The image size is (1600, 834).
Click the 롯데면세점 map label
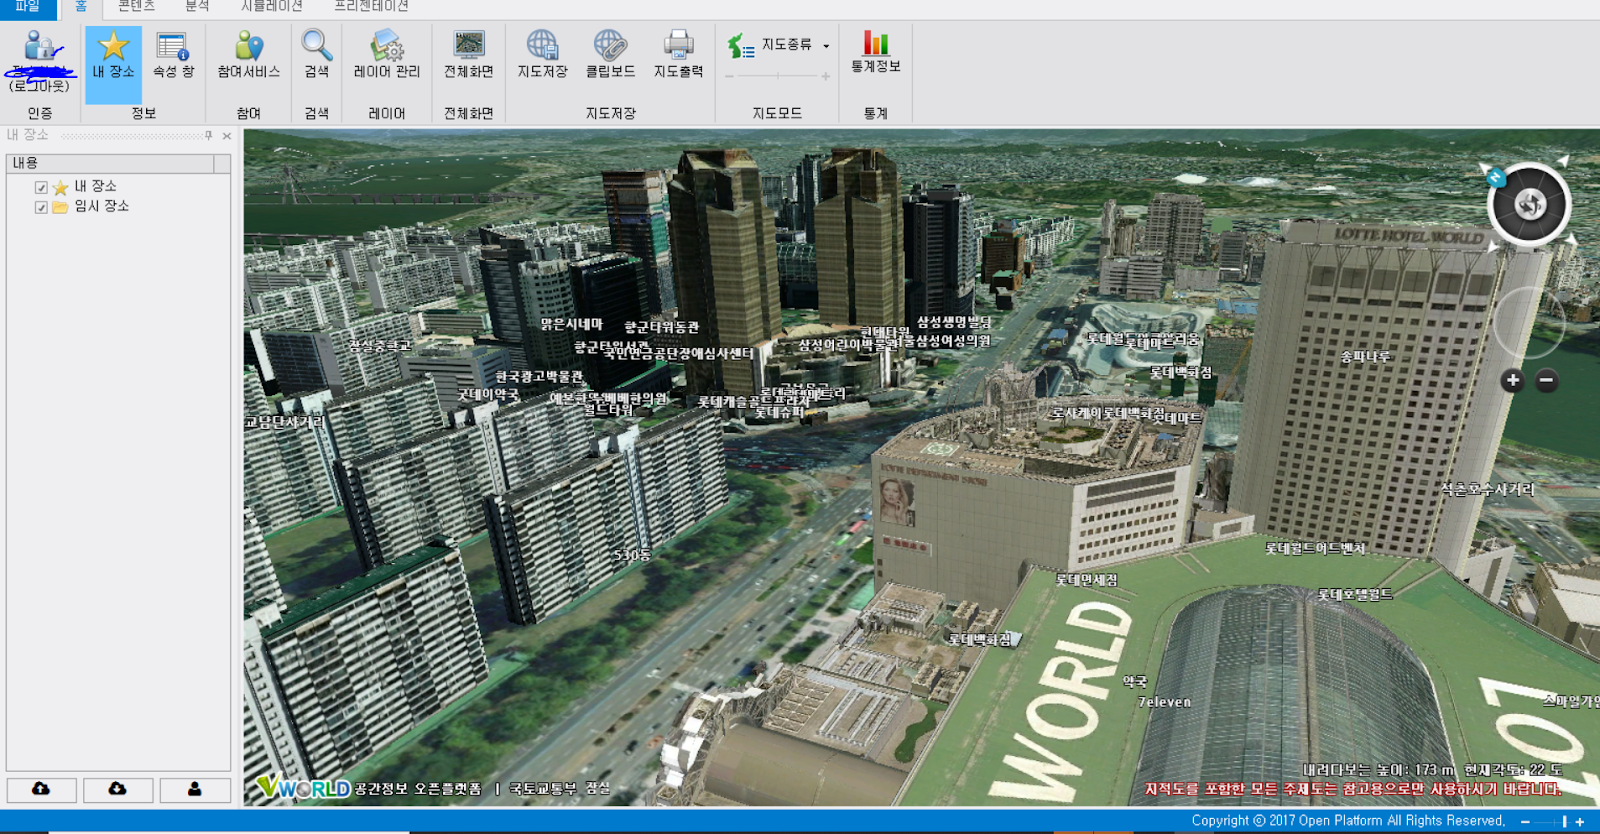coord(1087,580)
